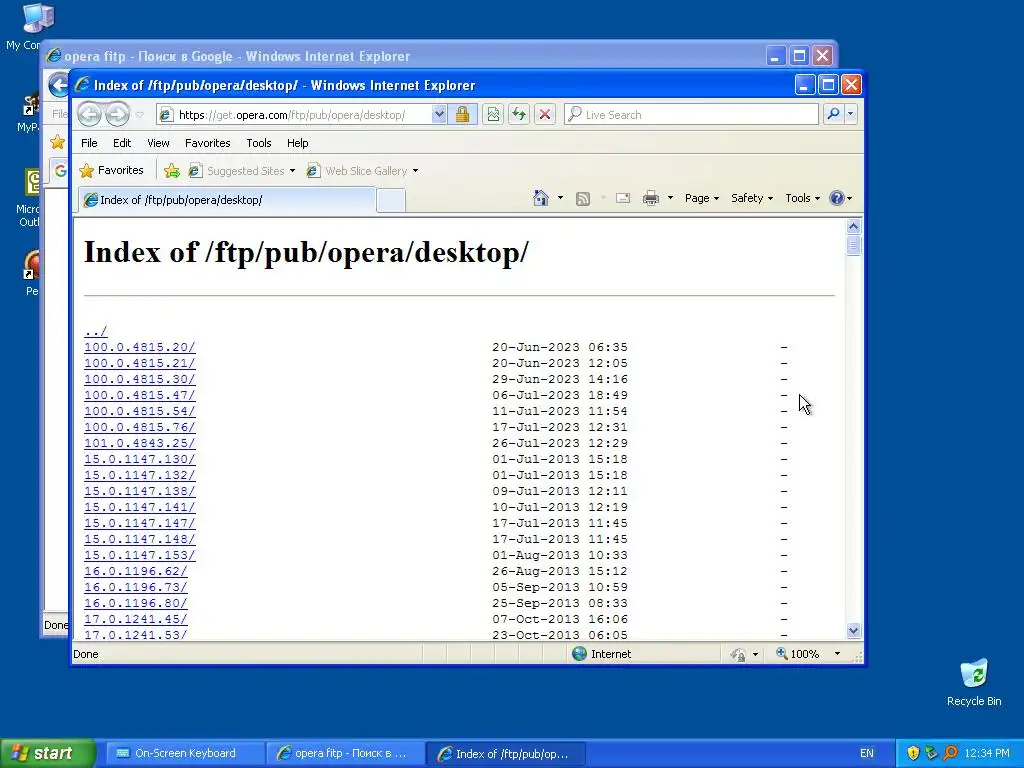Viewport: 1024px width, 768px height.
Task: Click the Favorites star button
Action: pos(111,170)
